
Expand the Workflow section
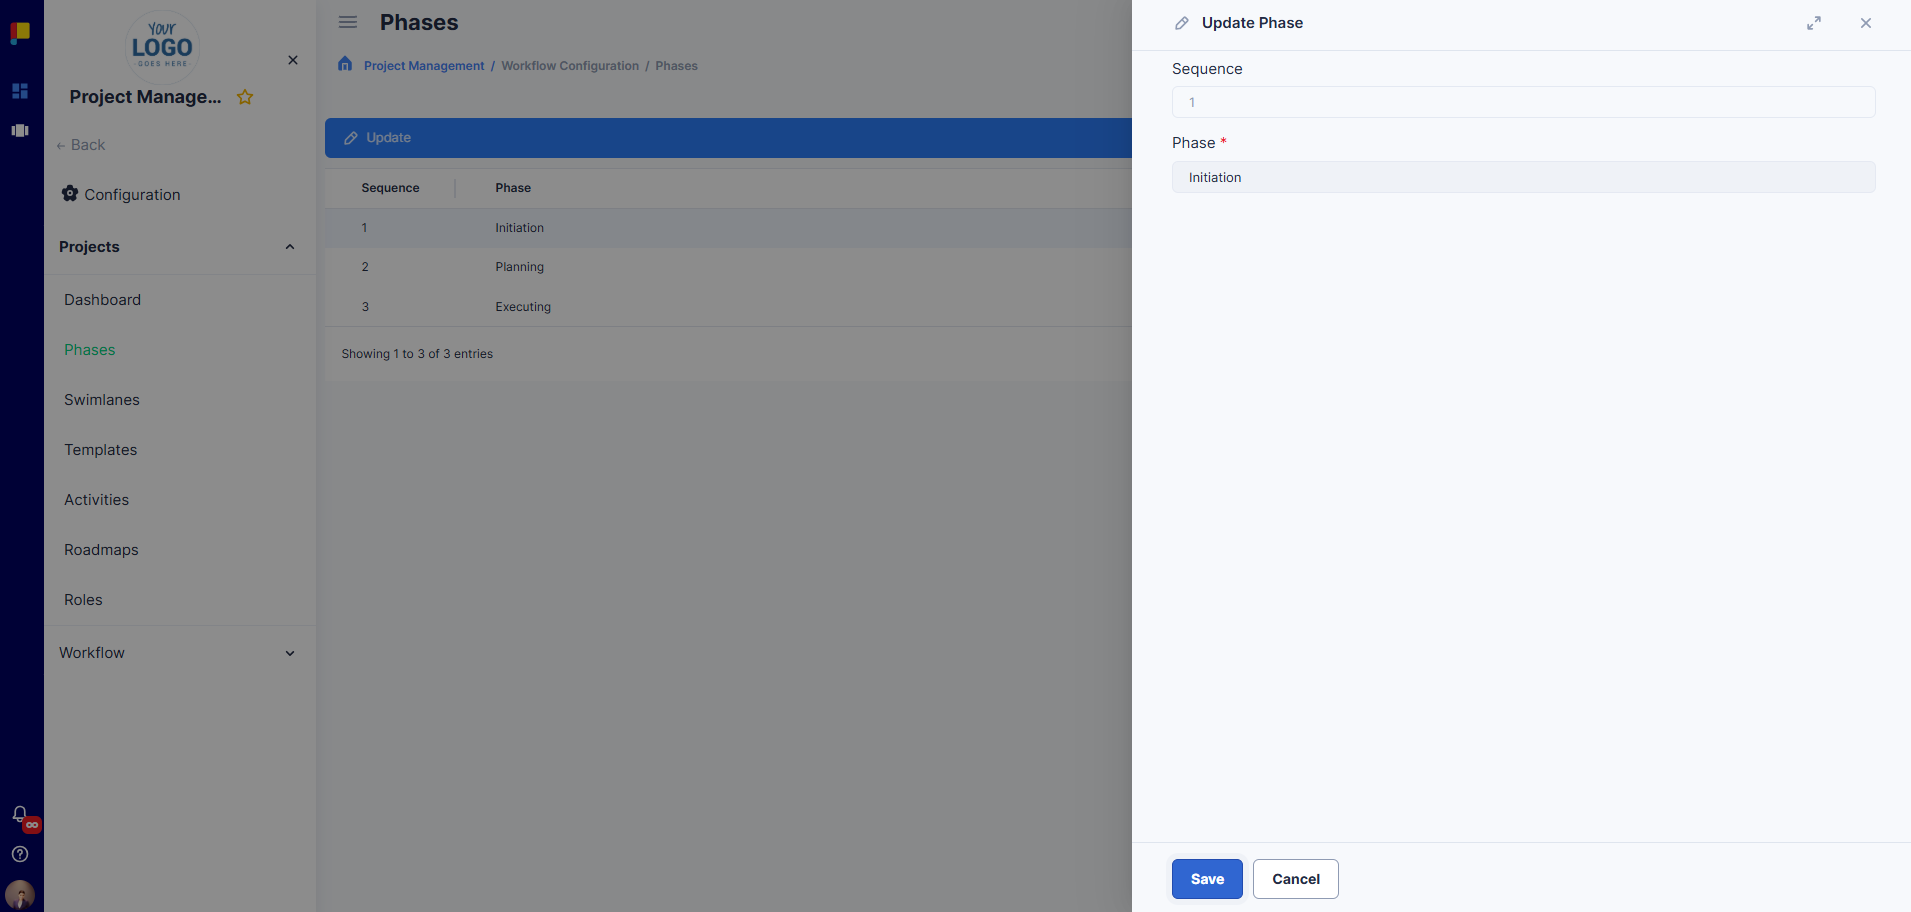290,653
